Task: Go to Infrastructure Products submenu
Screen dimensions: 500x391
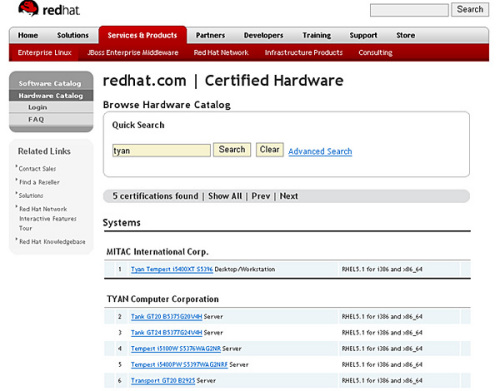Action: 304,53
